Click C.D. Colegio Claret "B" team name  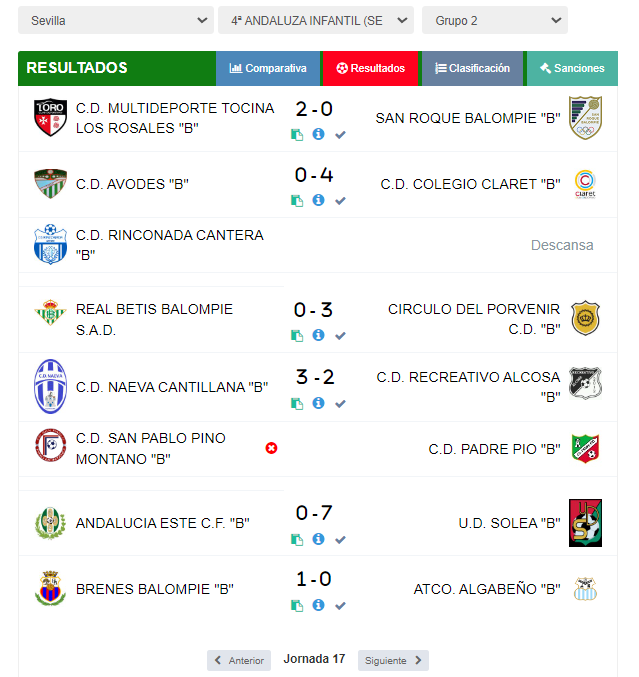(x=470, y=184)
